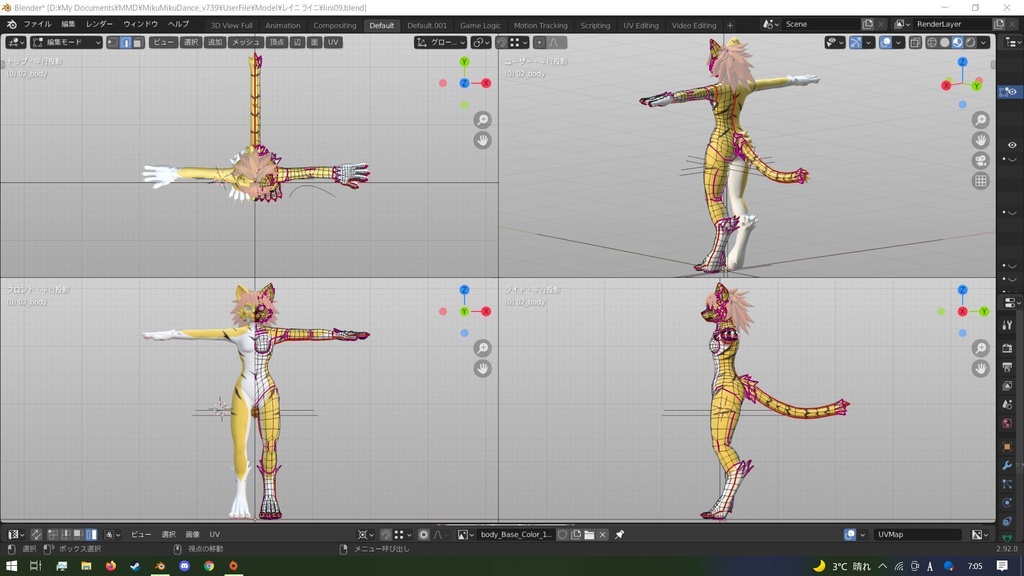Click zoom icon in the right-side view viewport
Image resolution: width=1024 pixels, height=576 pixels.
(980, 347)
